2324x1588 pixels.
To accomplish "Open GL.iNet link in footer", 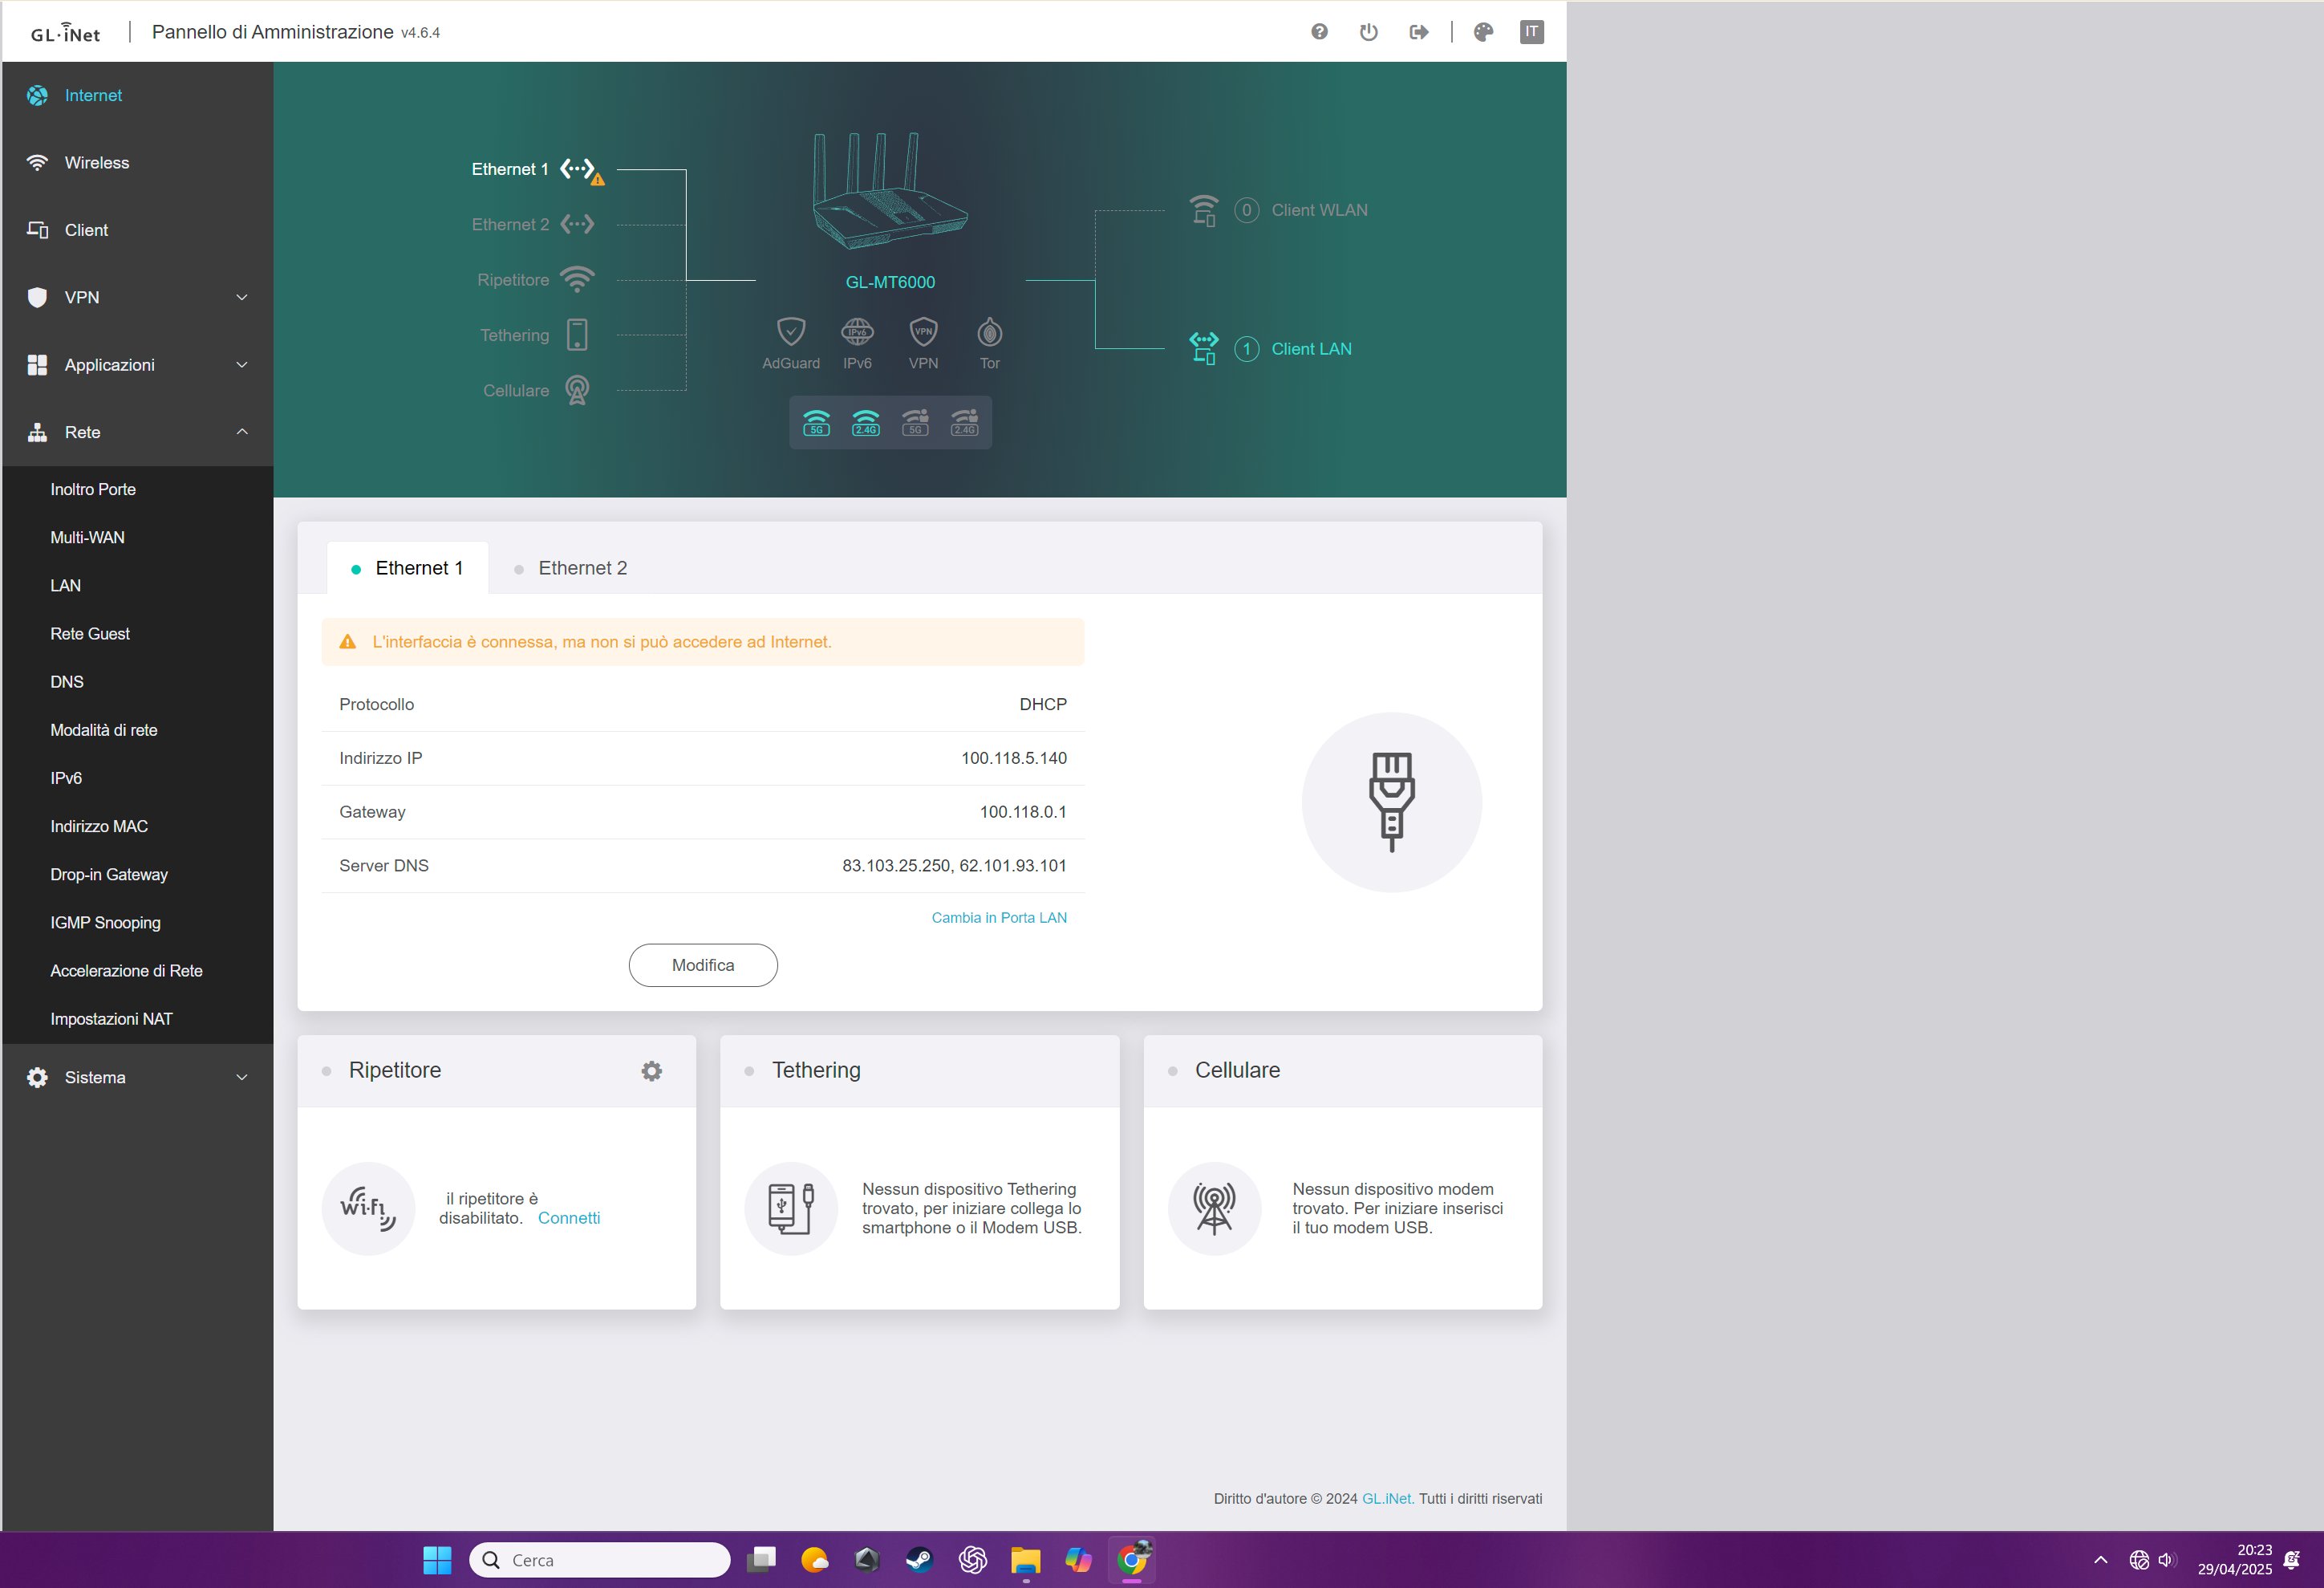I will [x=1387, y=1498].
